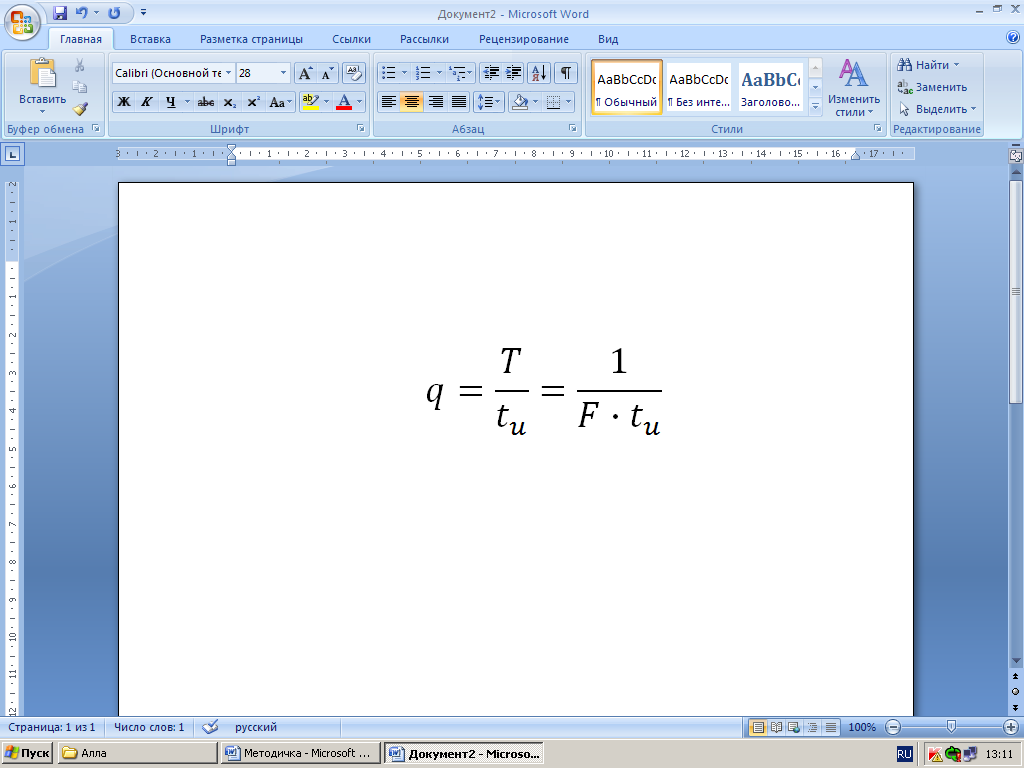Click the formula in the document
Screen dimensions: 1024x768
pyautogui.click(x=543, y=392)
